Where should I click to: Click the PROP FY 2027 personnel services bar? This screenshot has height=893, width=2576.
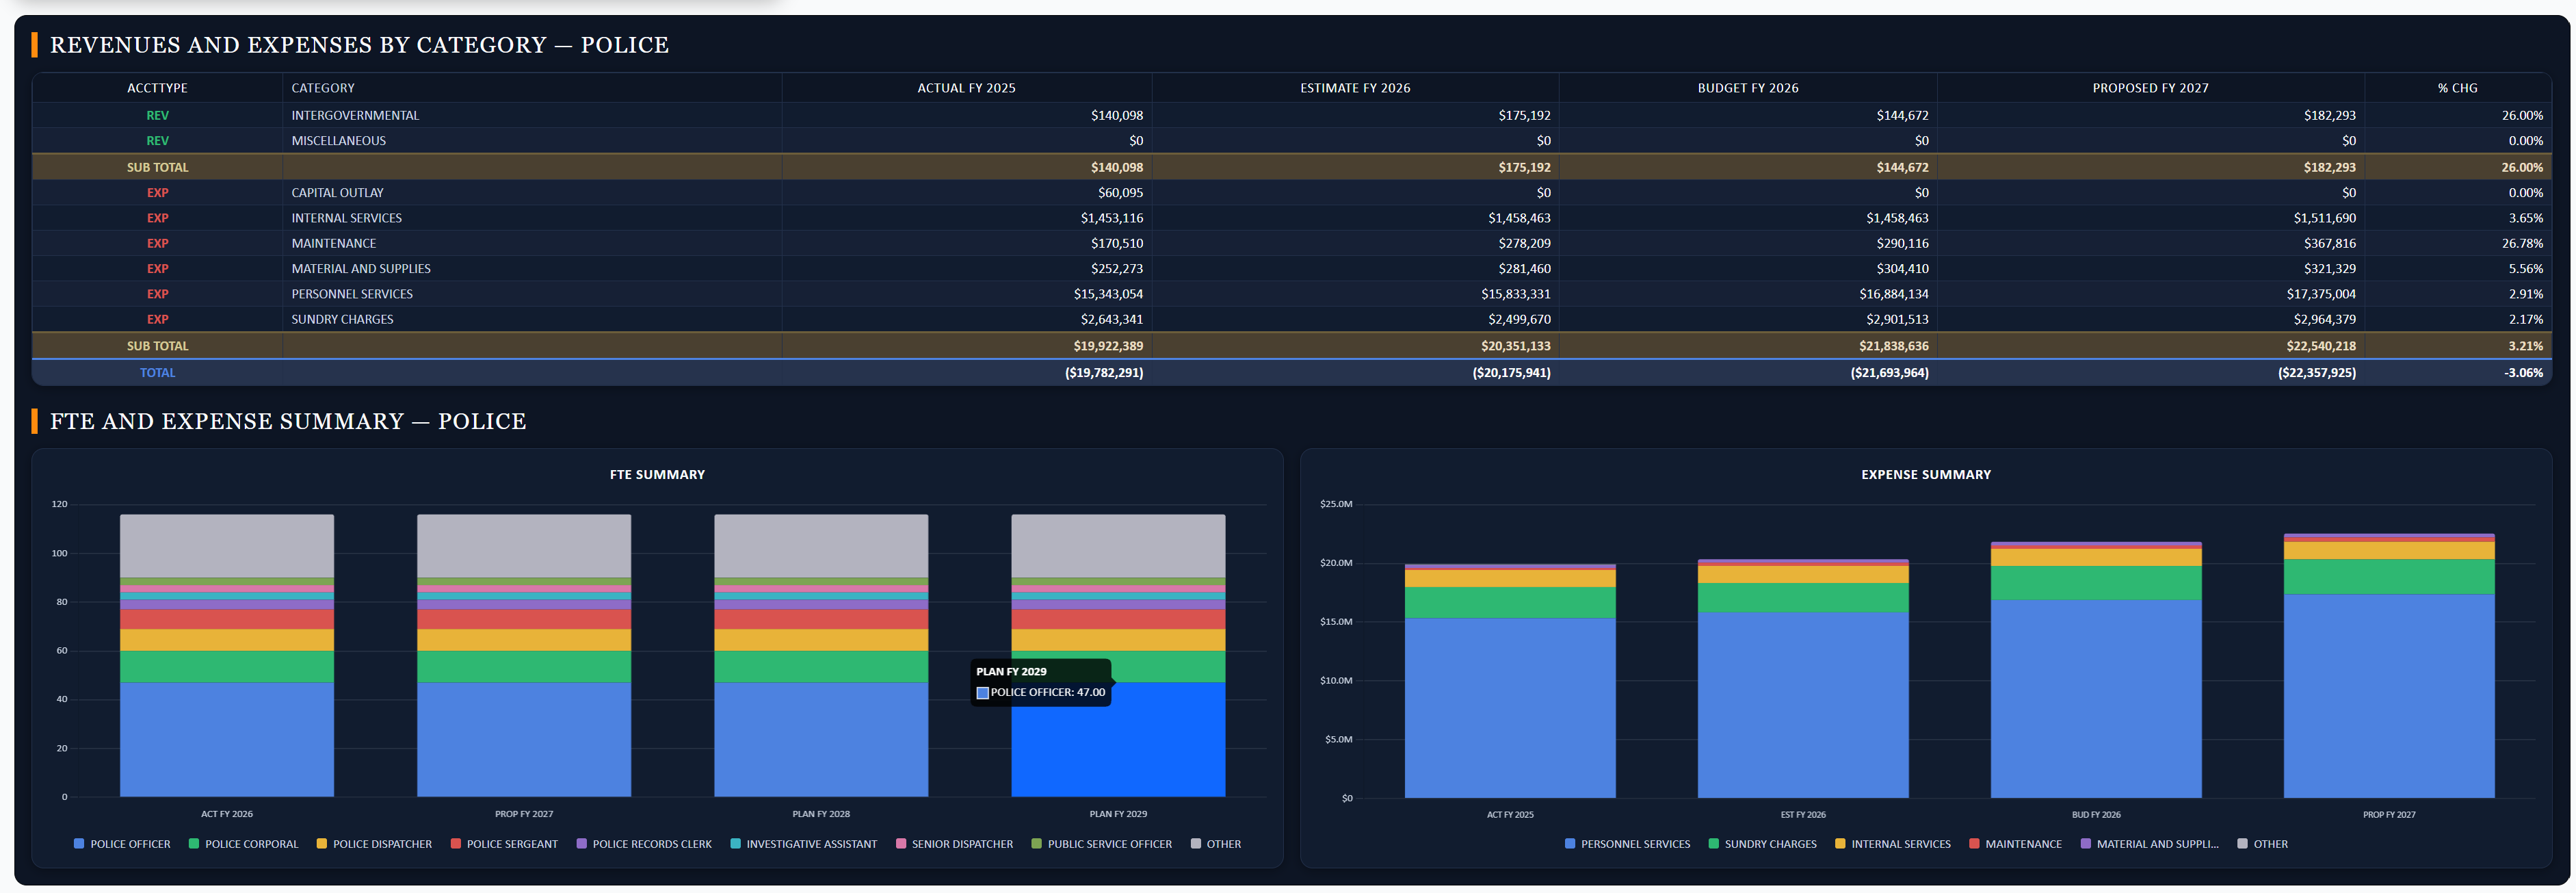point(2389,696)
